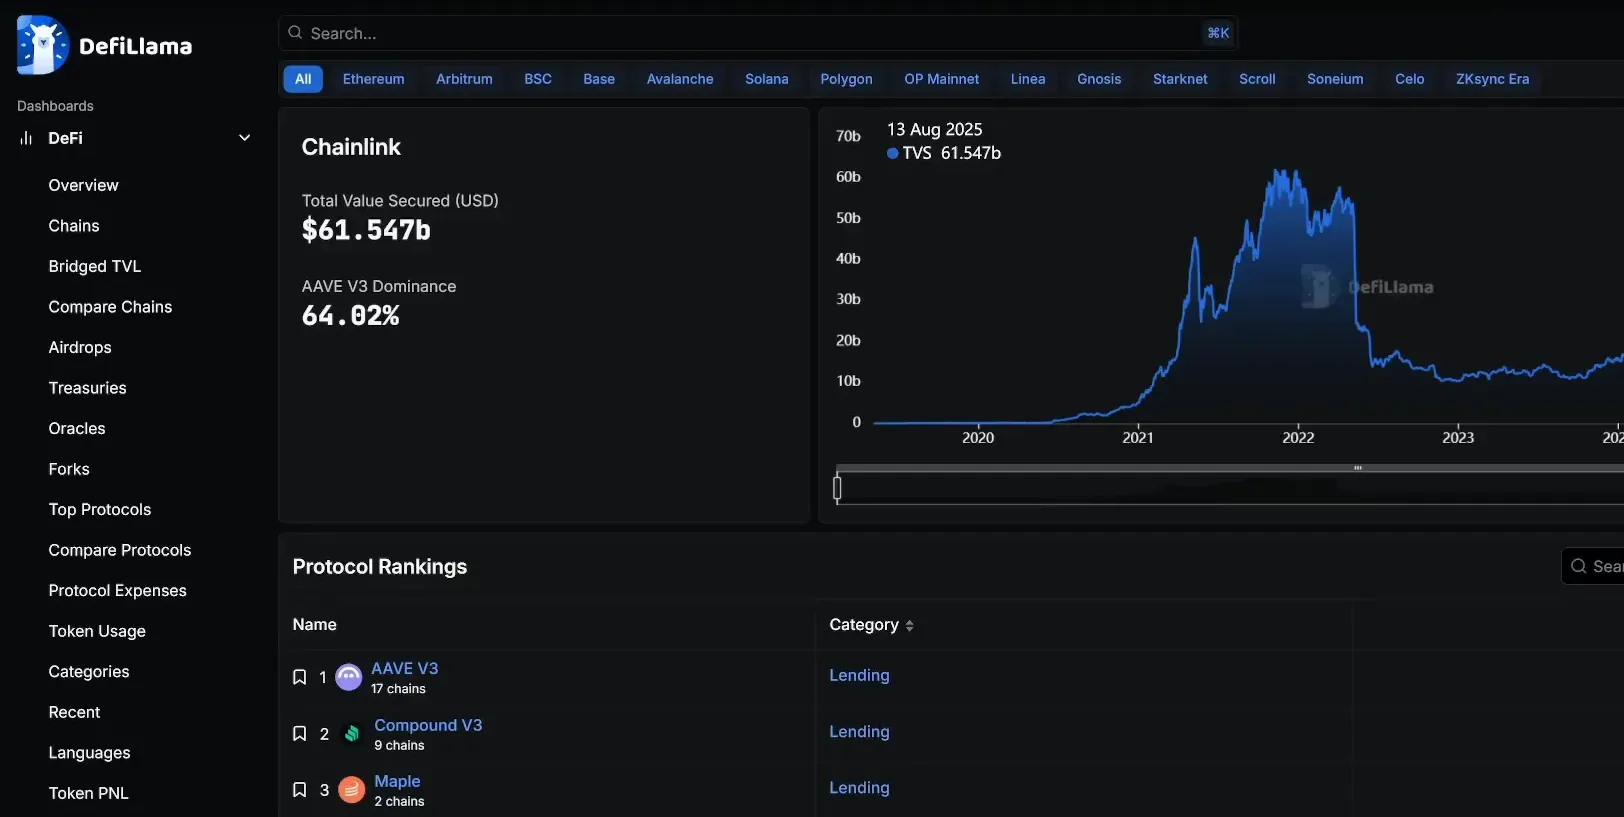This screenshot has width=1624, height=817.
Task: Select the Gnosis chain tab
Action: click(x=1099, y=79)
